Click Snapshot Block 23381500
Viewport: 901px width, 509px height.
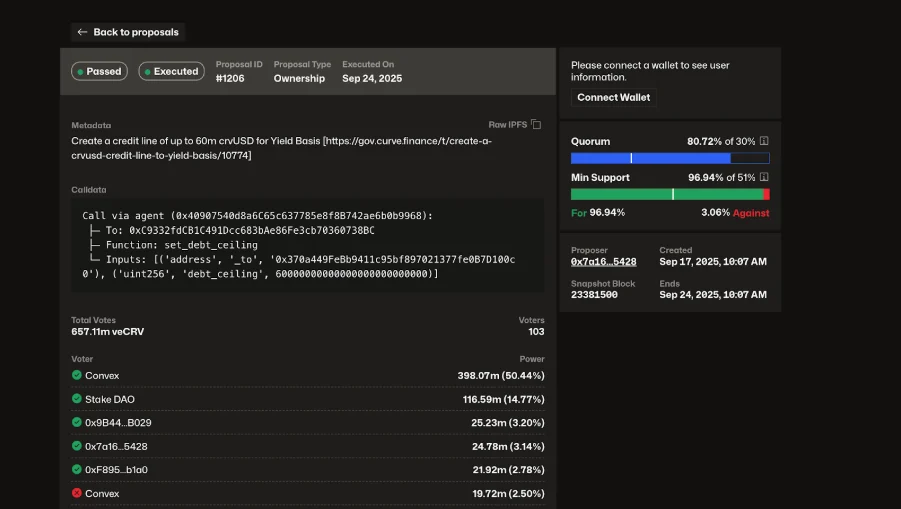(594, 295)
